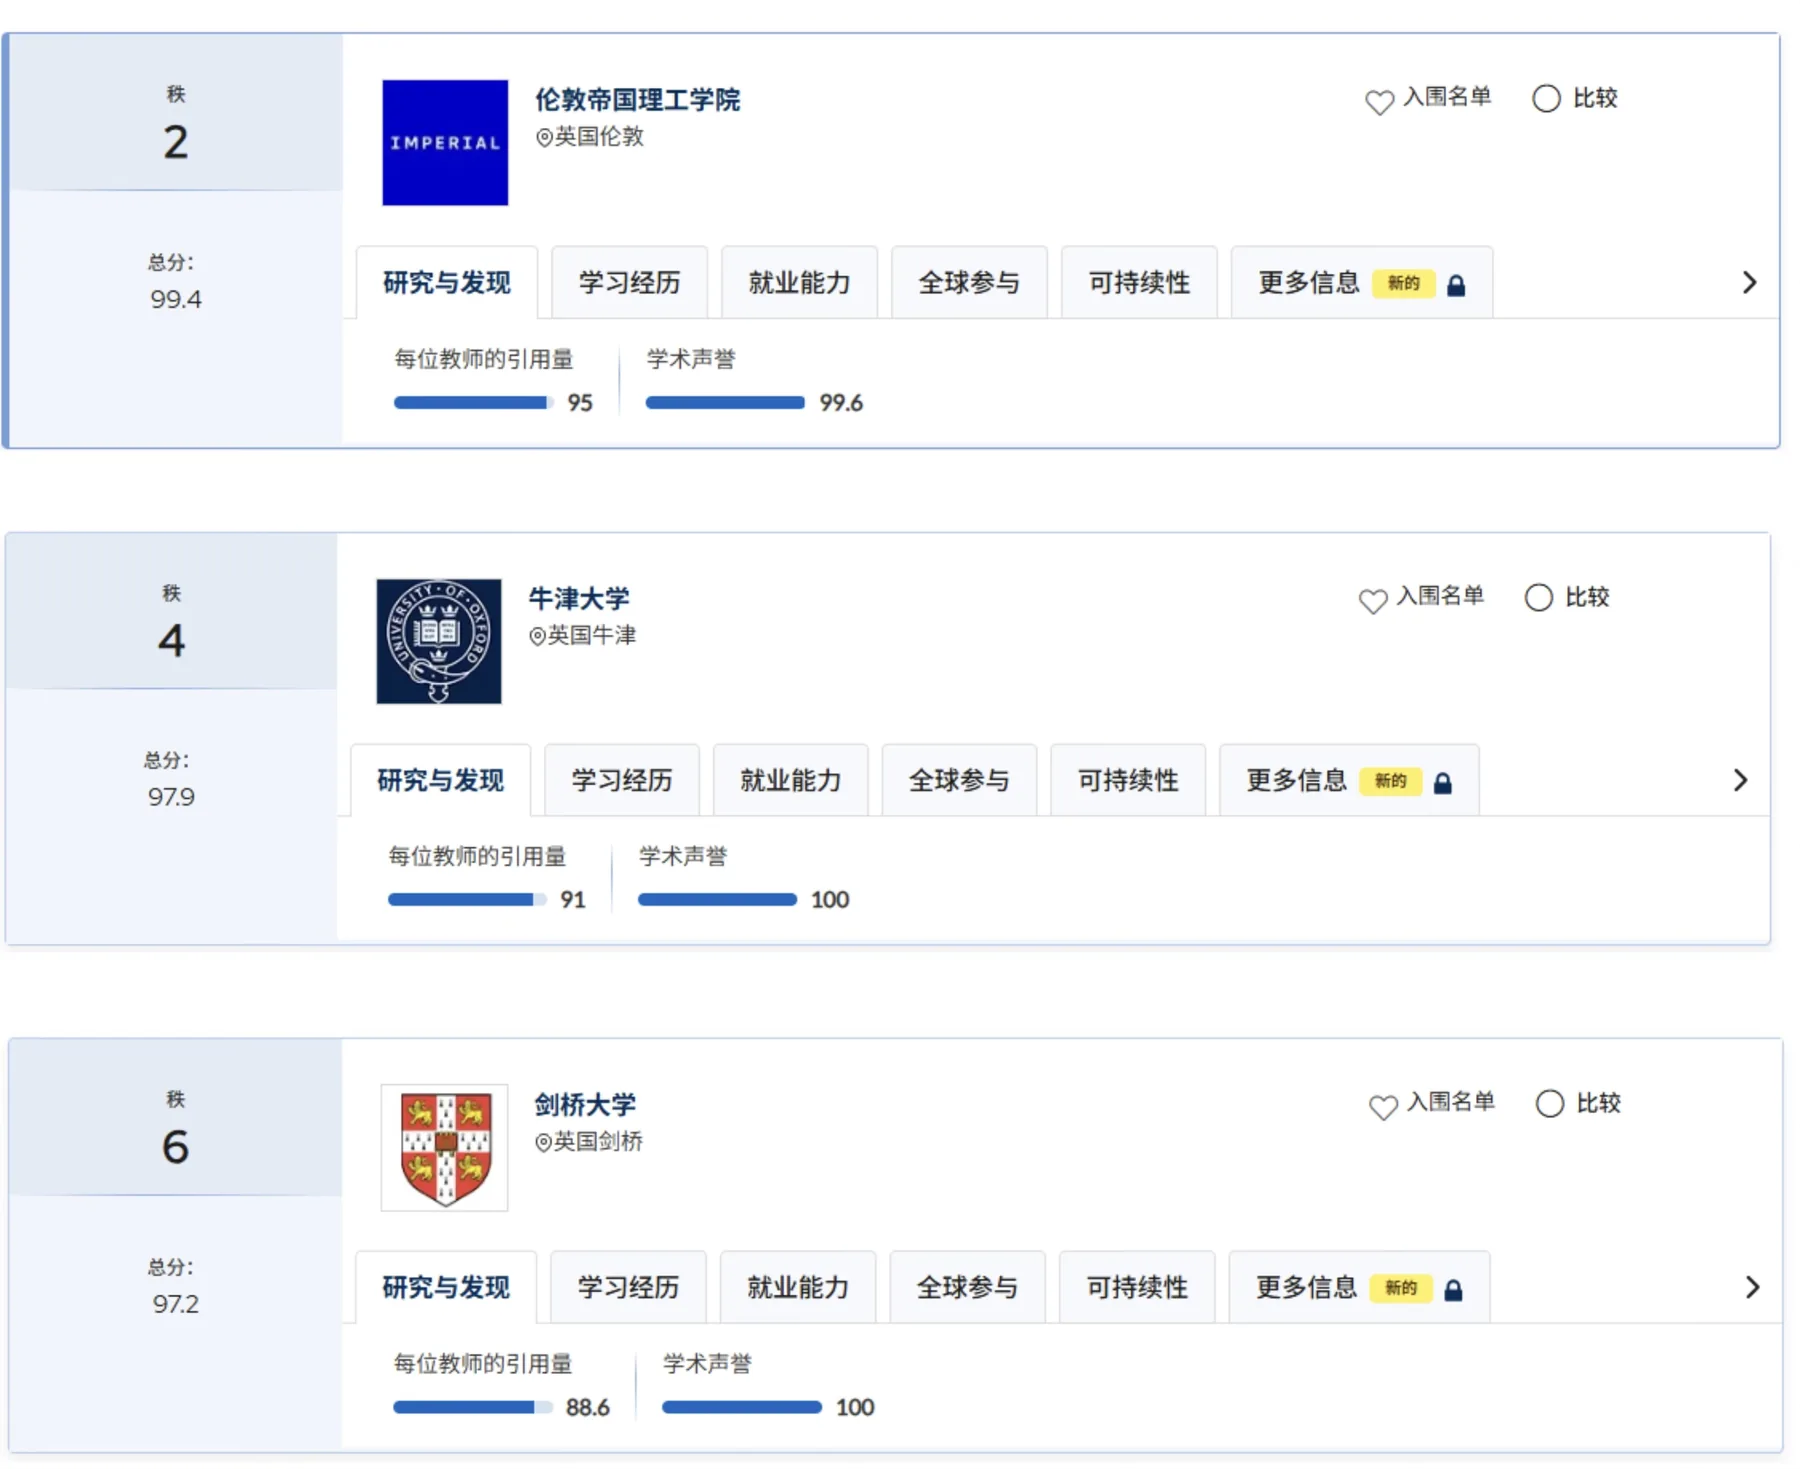This screenshot has width=1800, height=1469.
Task: Click the lock icon on Imperial's 更多信息 tab
Action: tap(1456, 285)
